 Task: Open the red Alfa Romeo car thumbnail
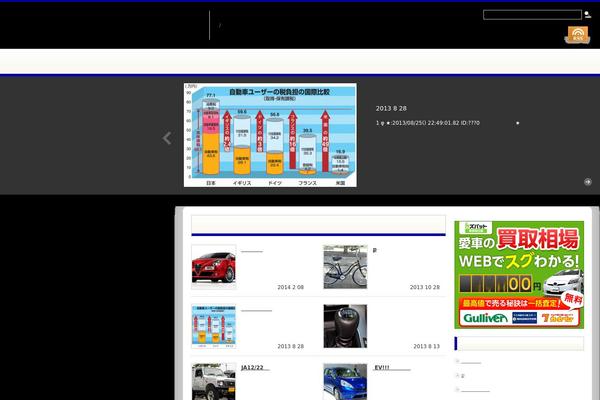[x=214, y=267]
